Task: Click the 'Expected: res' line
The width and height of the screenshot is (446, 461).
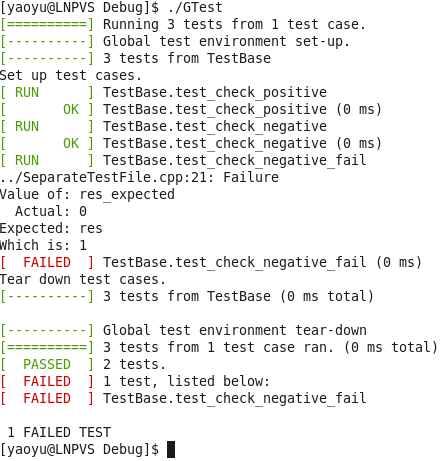Action: (51, 228)
